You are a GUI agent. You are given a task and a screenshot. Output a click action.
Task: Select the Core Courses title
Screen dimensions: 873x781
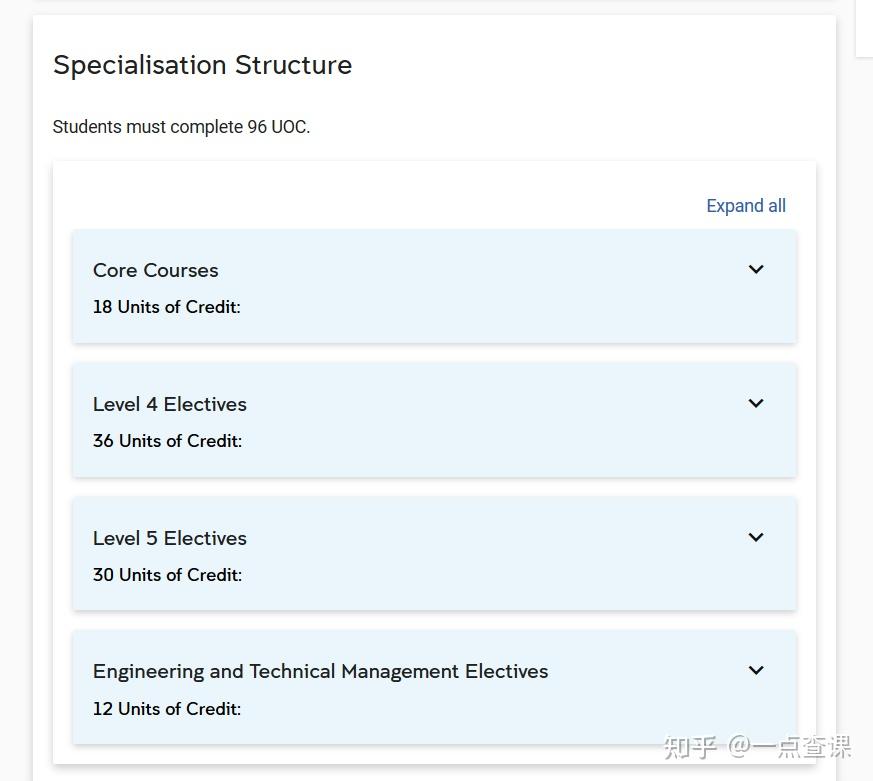click(155, 270)
